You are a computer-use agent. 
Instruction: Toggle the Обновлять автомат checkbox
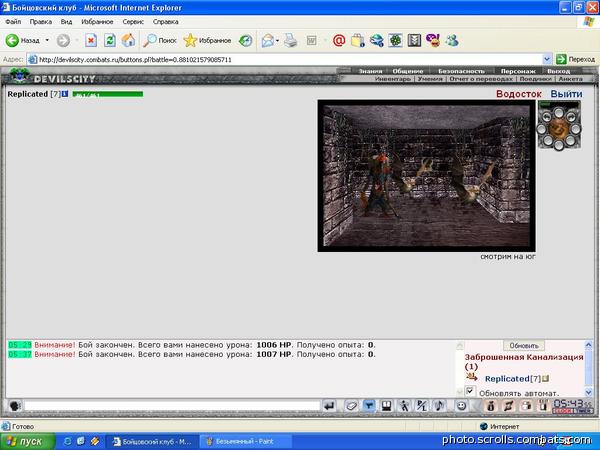click(x=470, y=391)
